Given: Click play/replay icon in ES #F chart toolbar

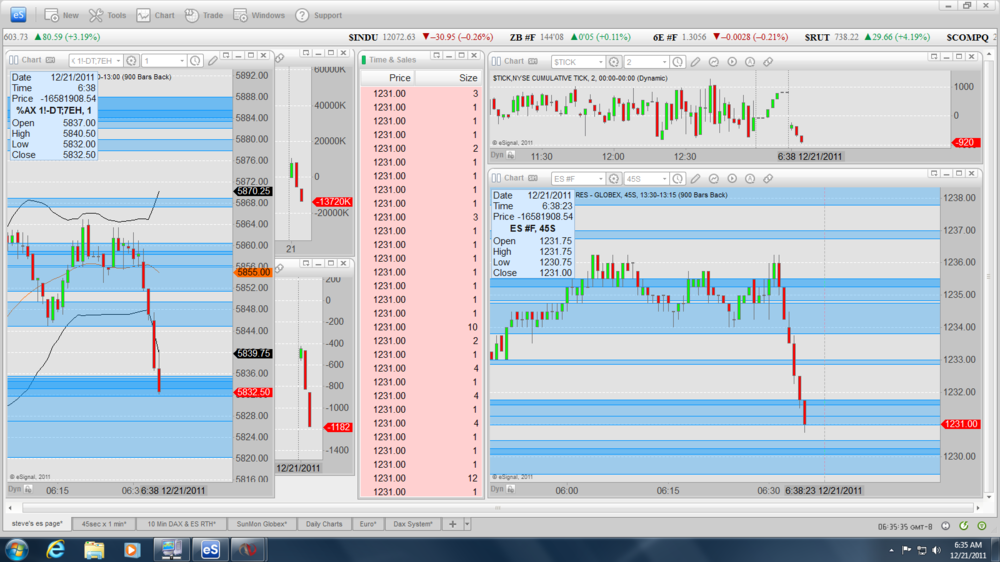Looking at the screenshot, I should click(732, 179).
